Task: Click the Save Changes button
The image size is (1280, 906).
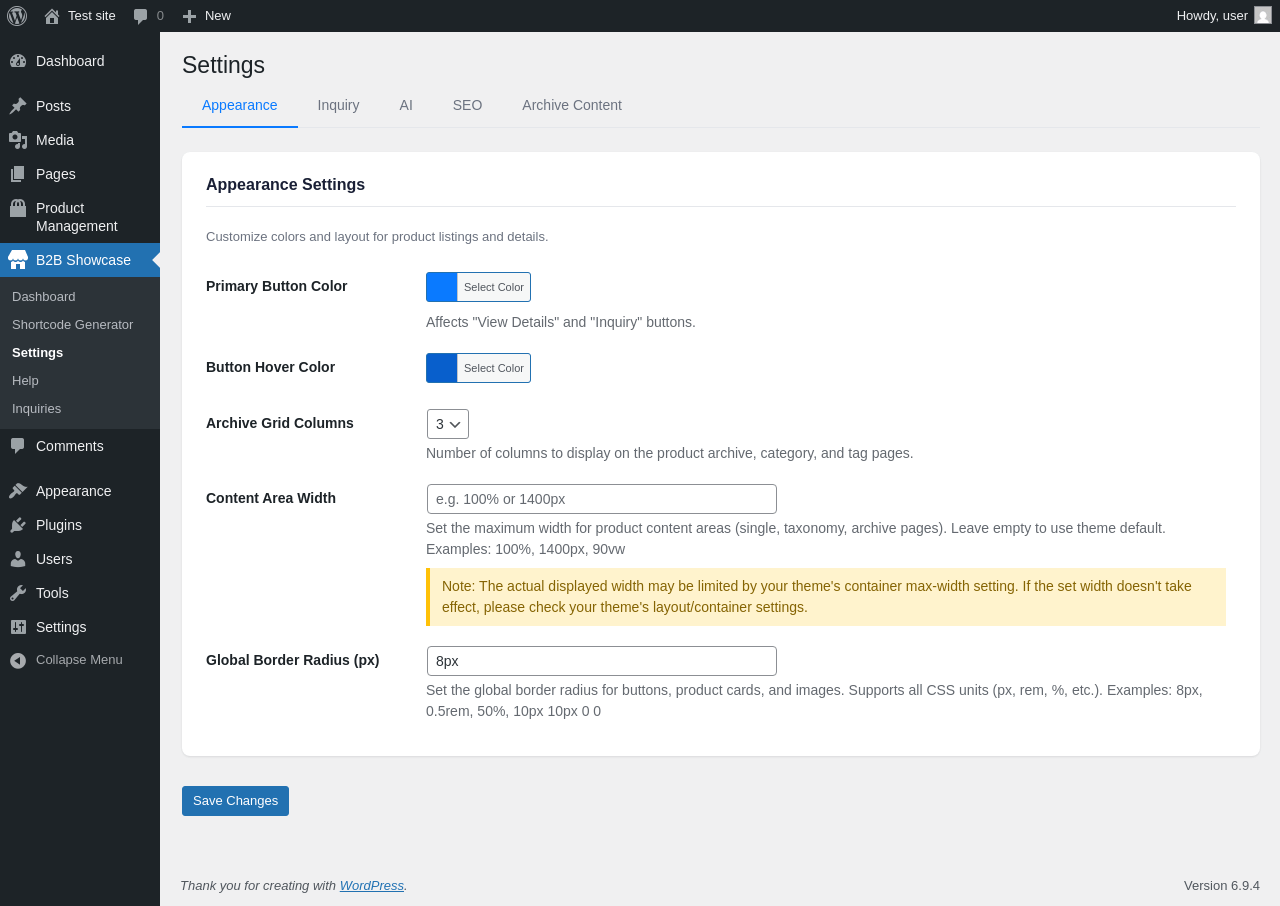Action: 235,801
